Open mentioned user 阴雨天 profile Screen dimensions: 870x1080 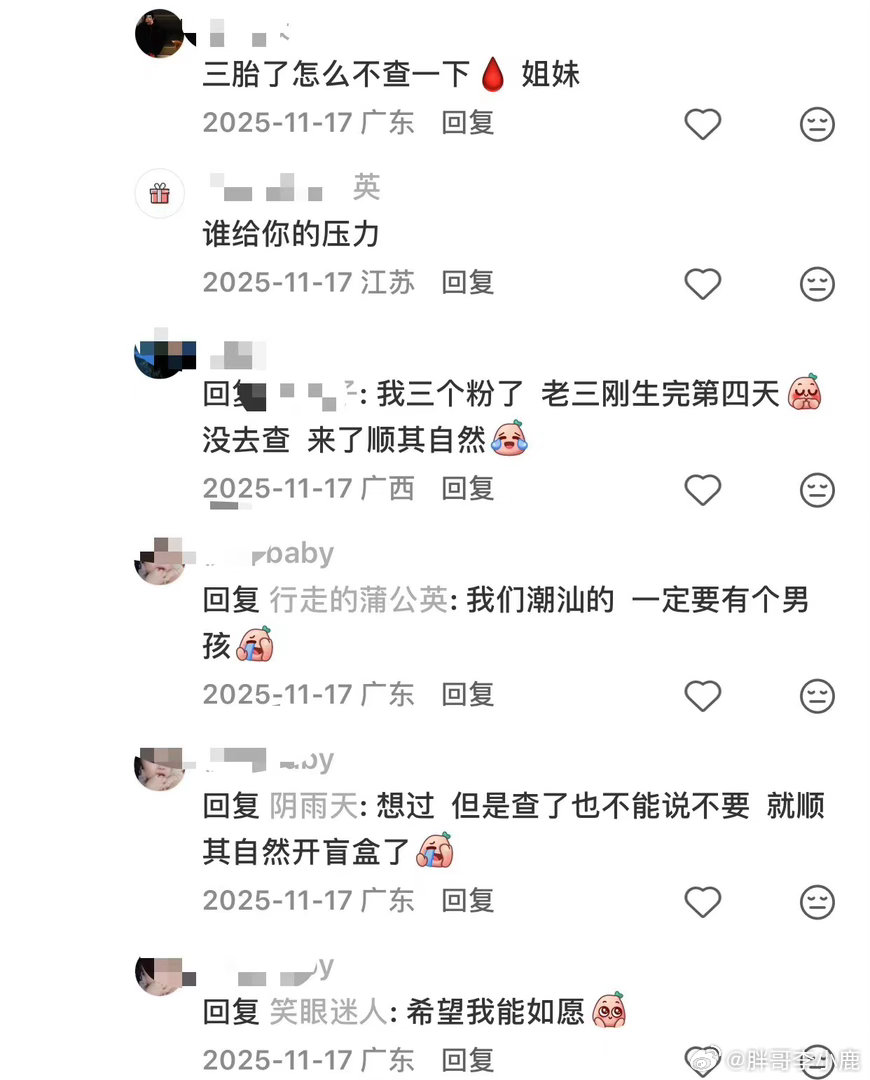coord(313,806)
